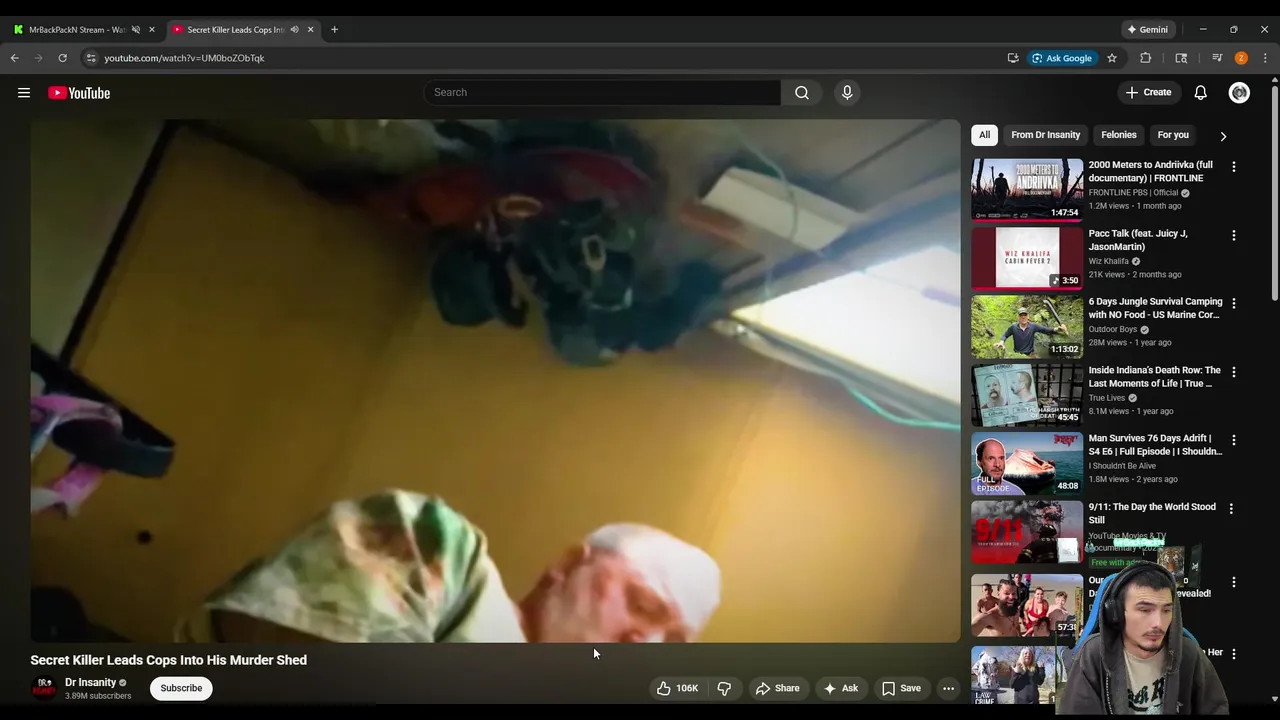Select the Felonies filter chip

[x=1118, y=135]
